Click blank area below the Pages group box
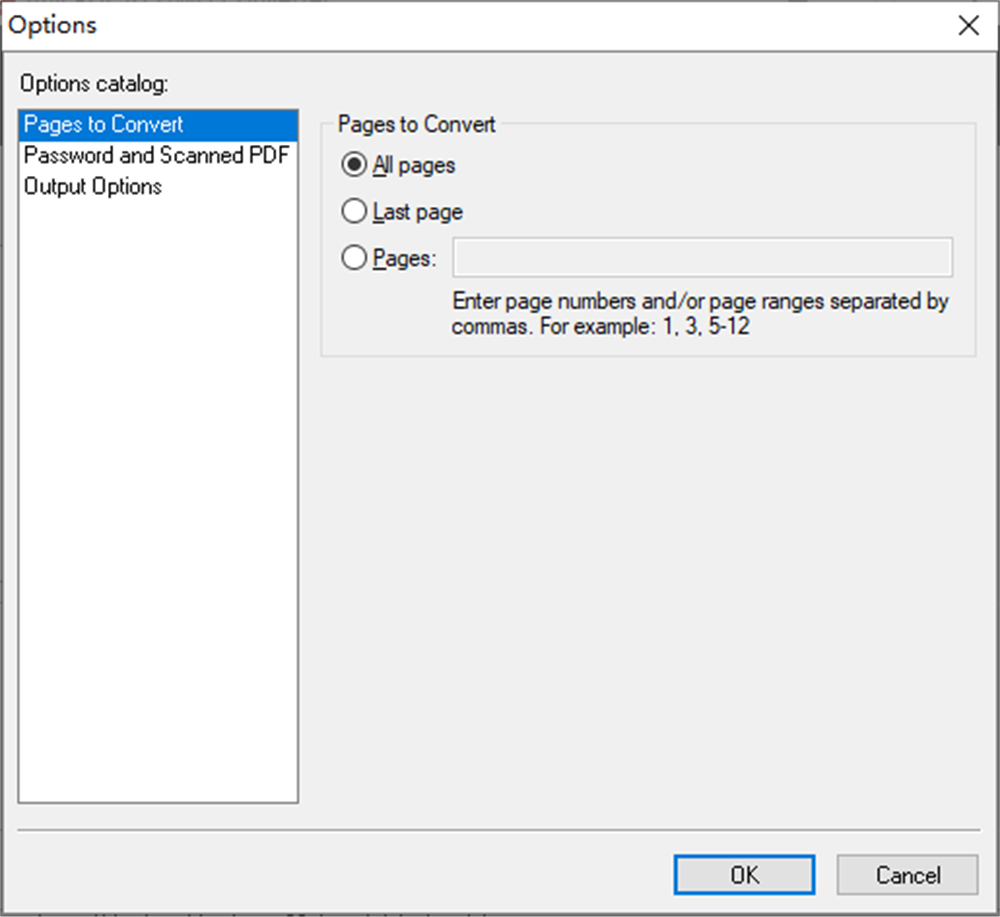 [647, 580]
